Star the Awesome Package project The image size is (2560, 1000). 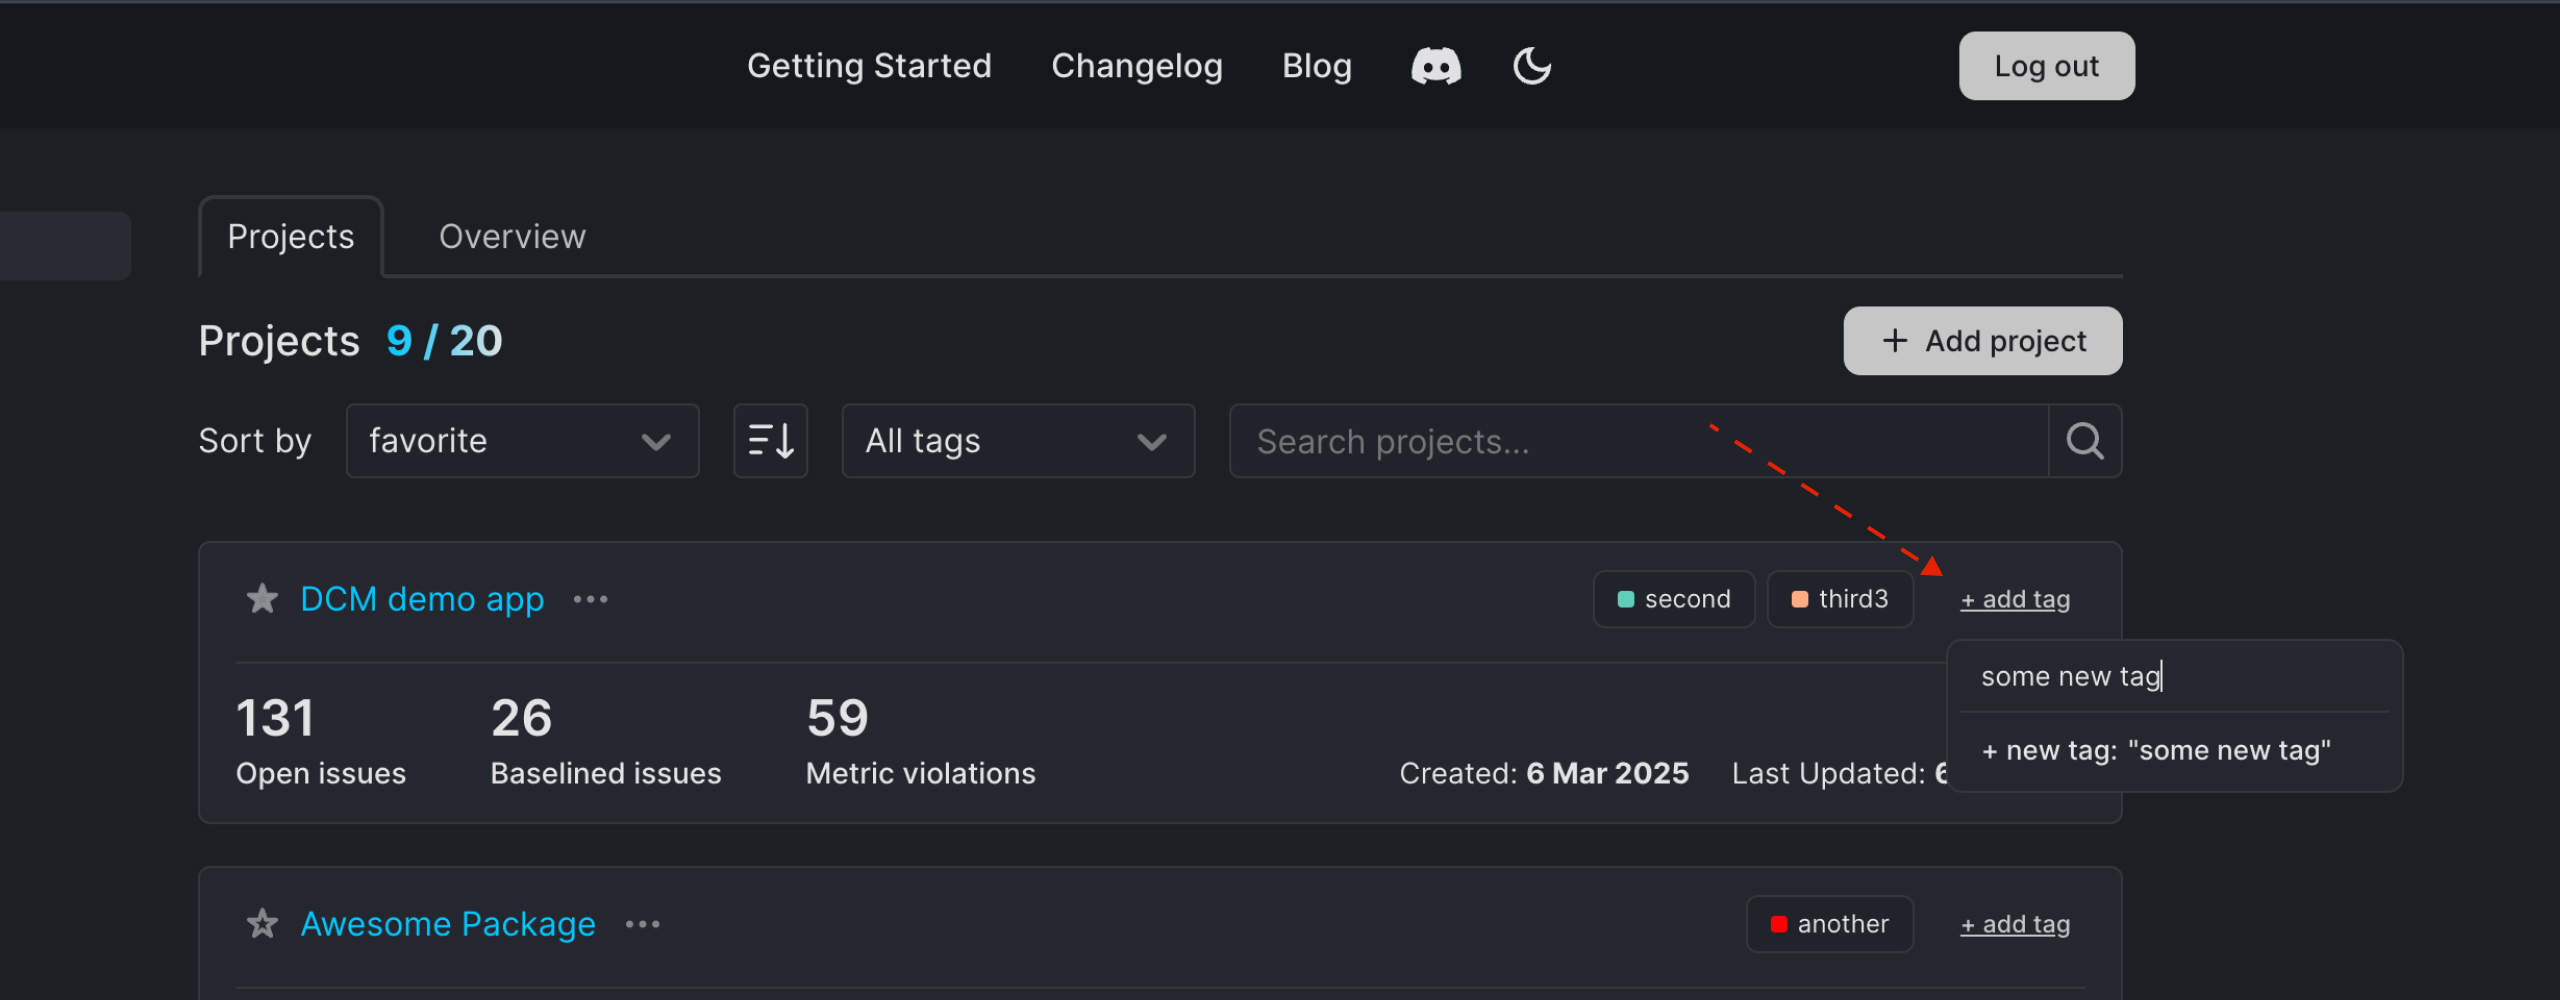pos(263,924)
